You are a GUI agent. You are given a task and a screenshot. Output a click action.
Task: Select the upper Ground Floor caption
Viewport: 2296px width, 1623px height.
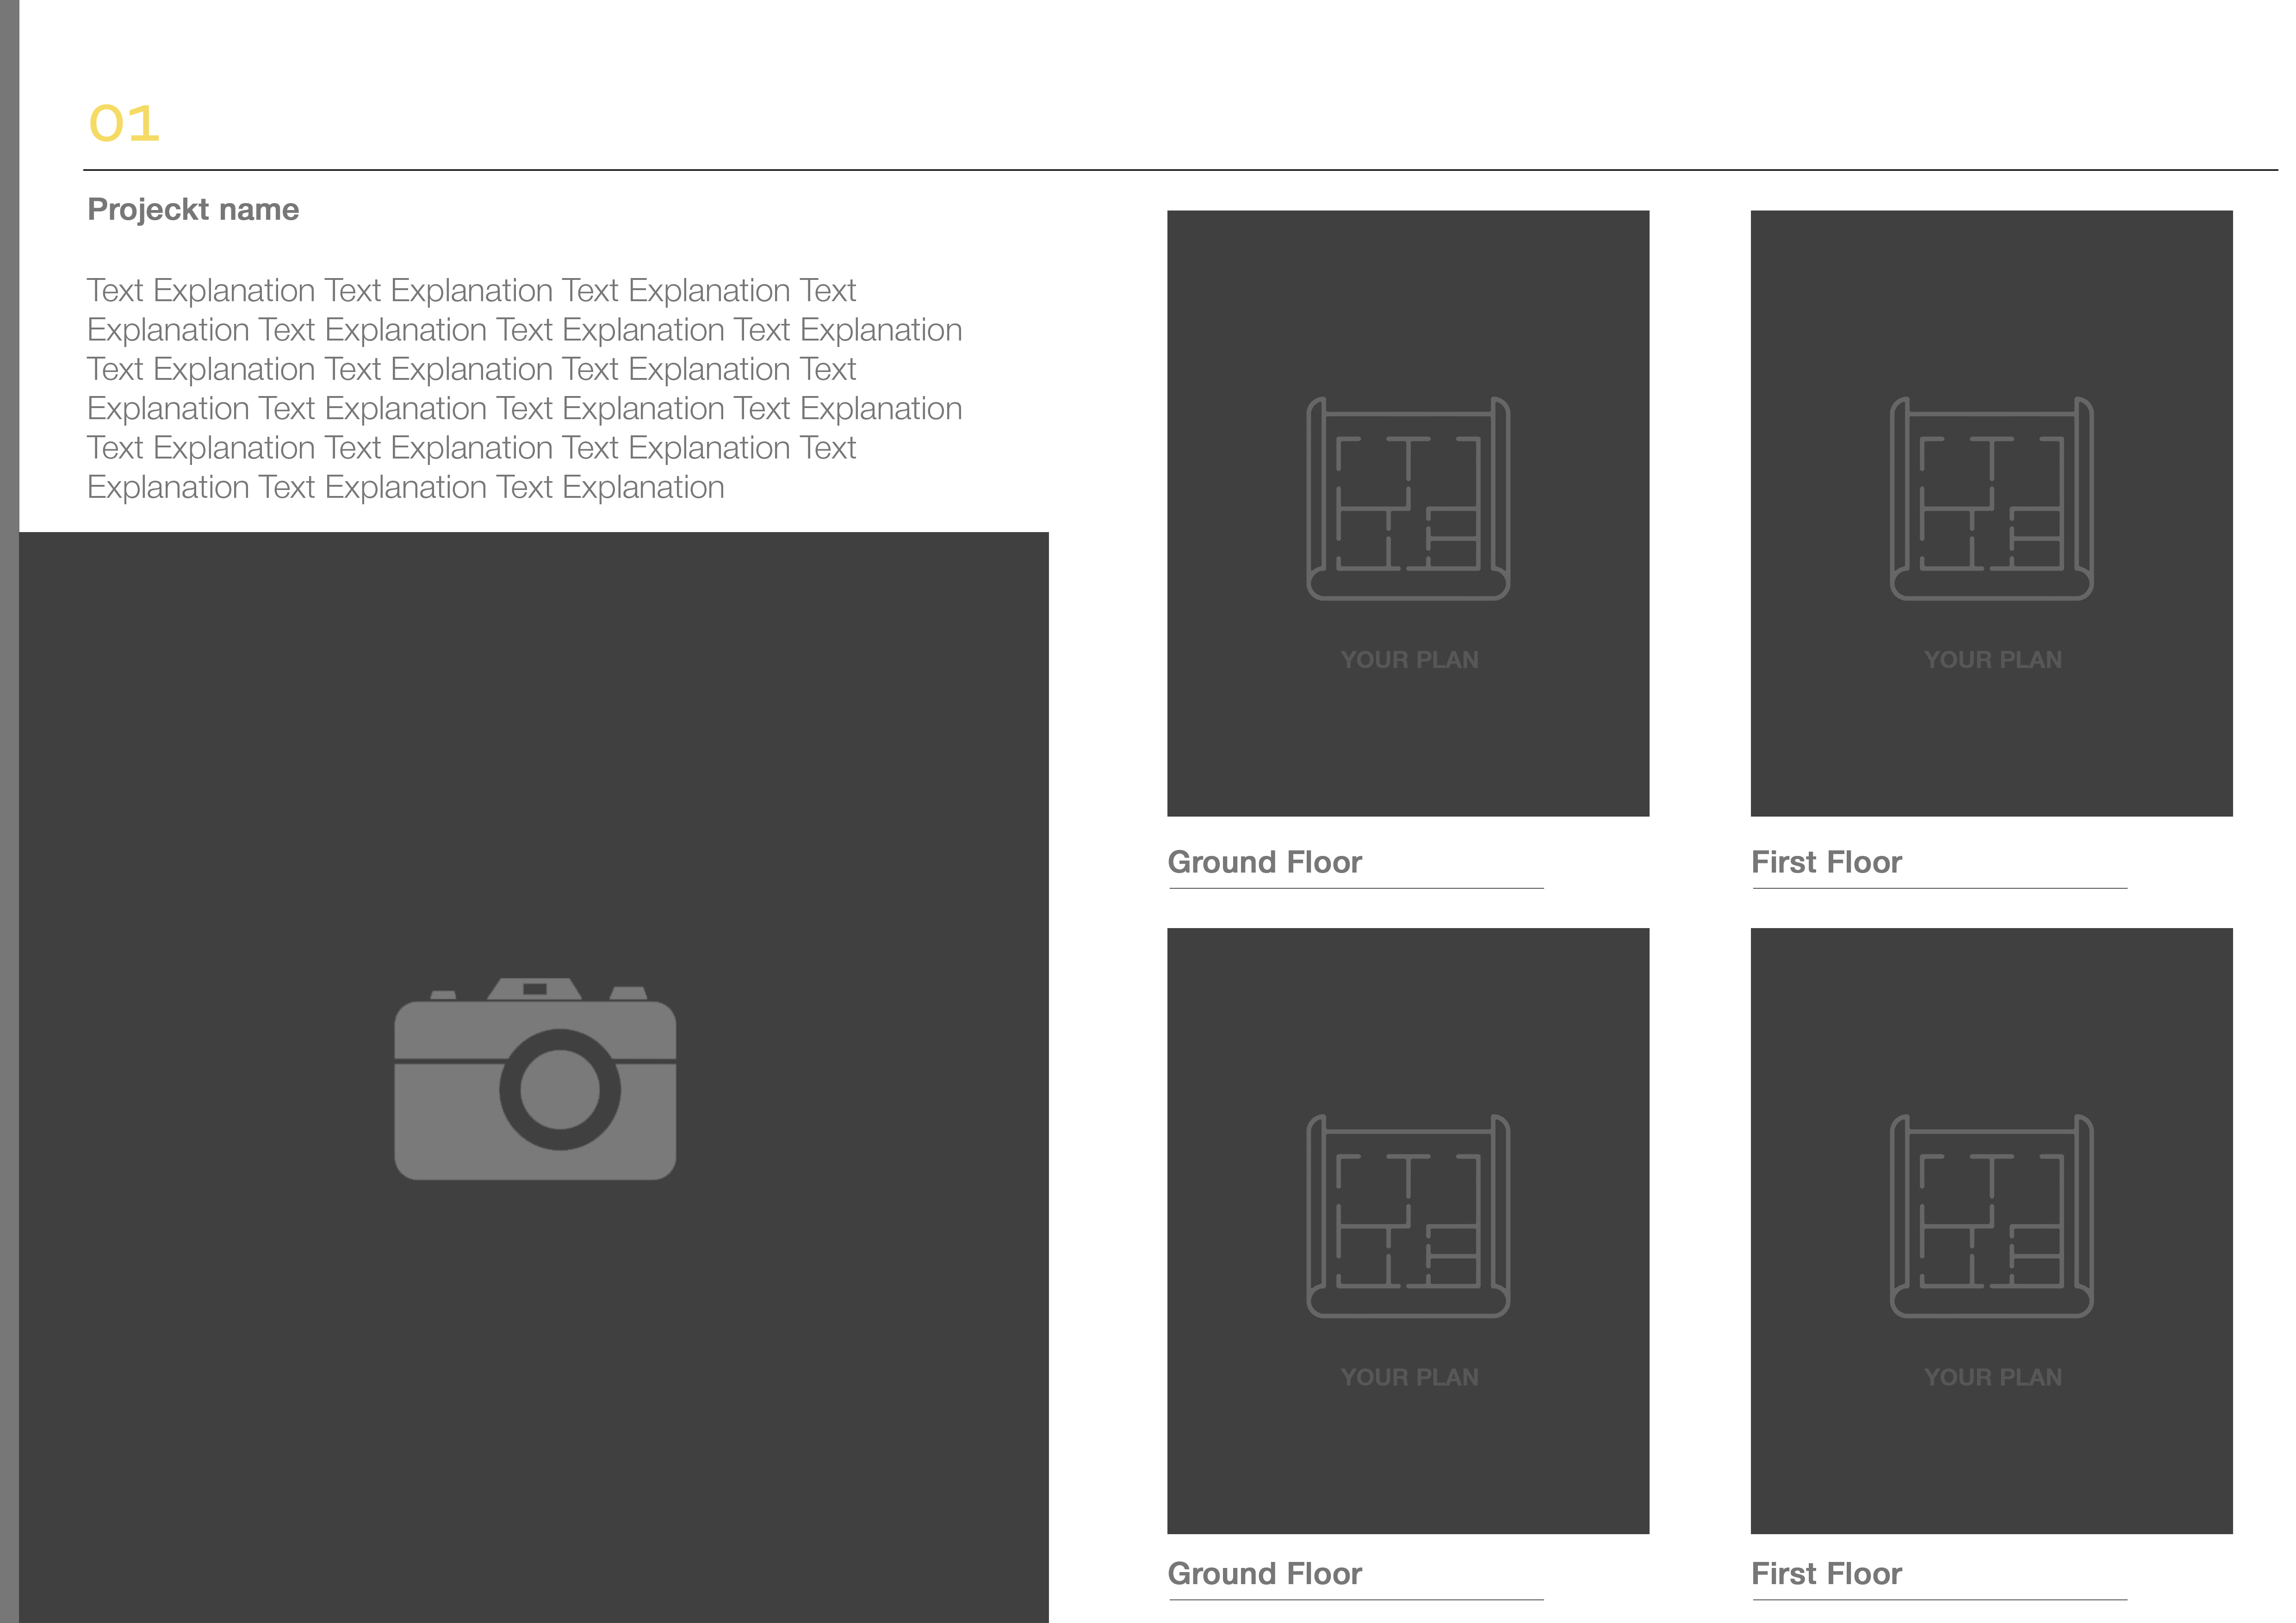[1264, 862]
